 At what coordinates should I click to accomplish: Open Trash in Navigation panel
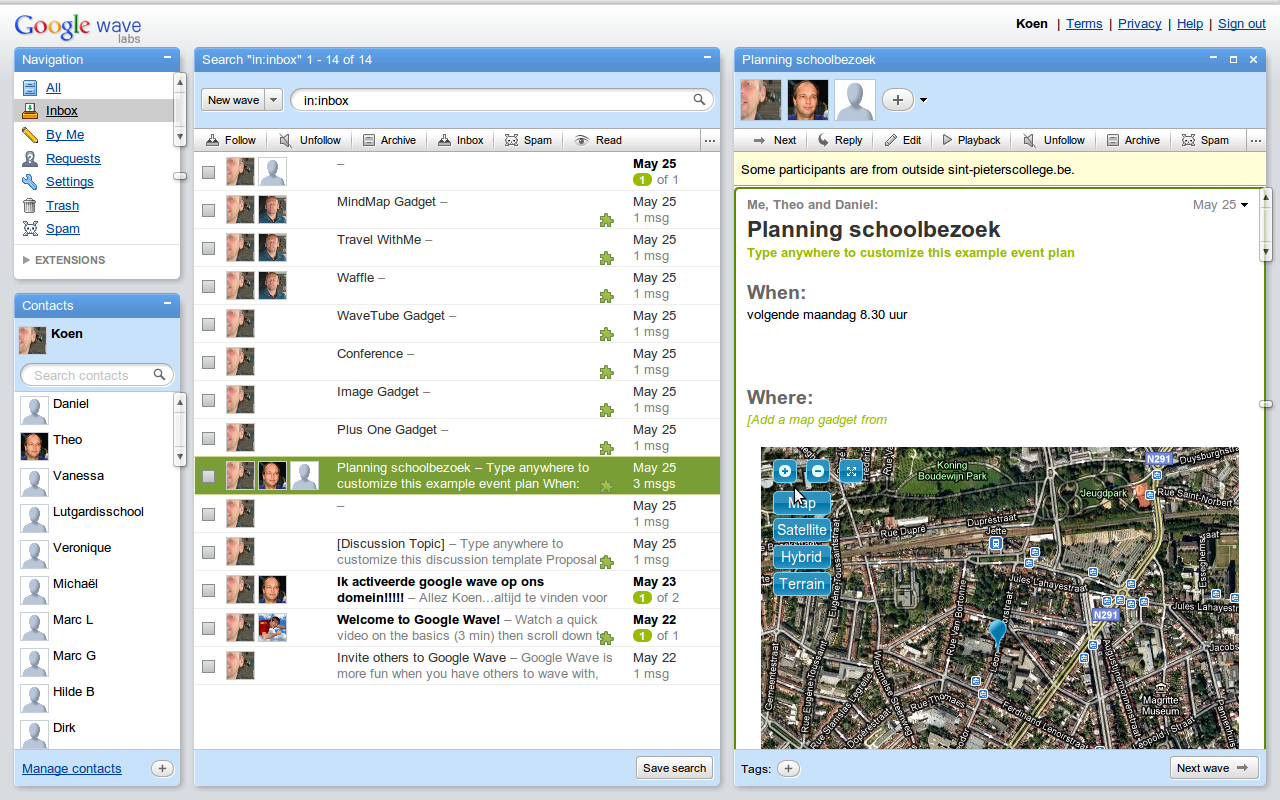(62, 205)
